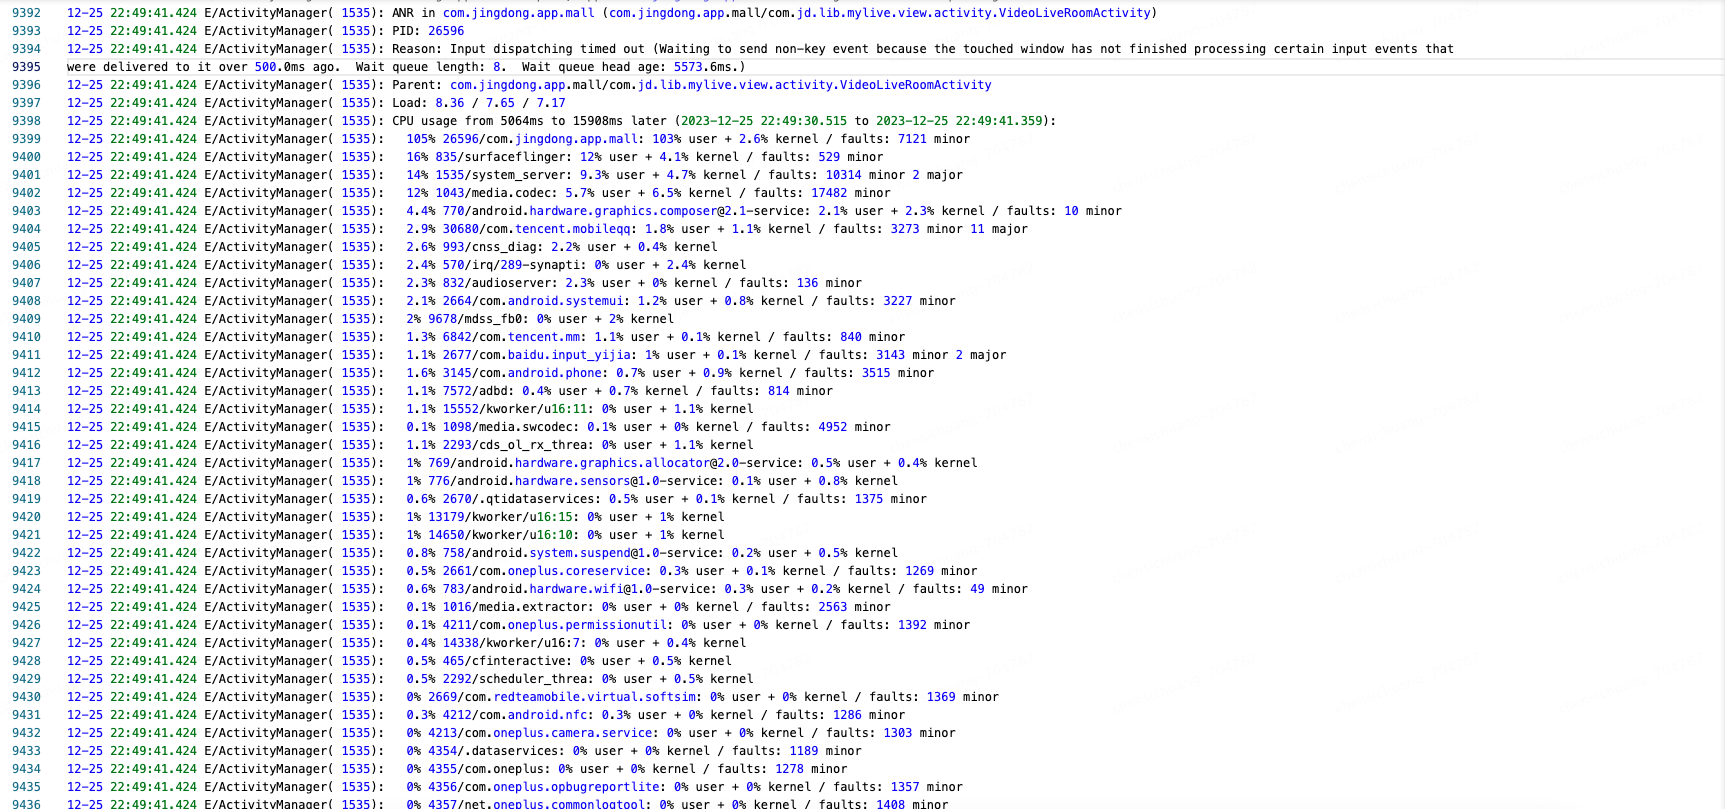Click '14650/kworker/u16:10' entry
The image size is (1731, 809).
(x=500, y=535)
